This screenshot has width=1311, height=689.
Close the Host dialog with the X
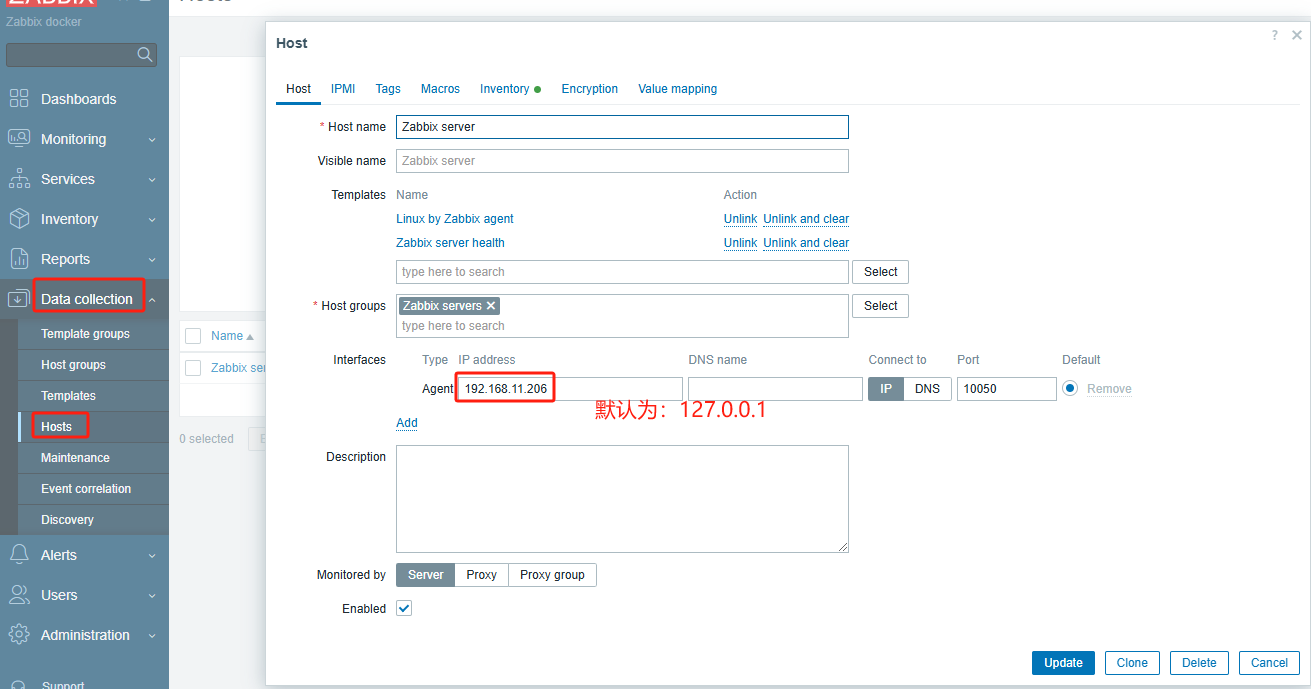tap(1297, 35)
